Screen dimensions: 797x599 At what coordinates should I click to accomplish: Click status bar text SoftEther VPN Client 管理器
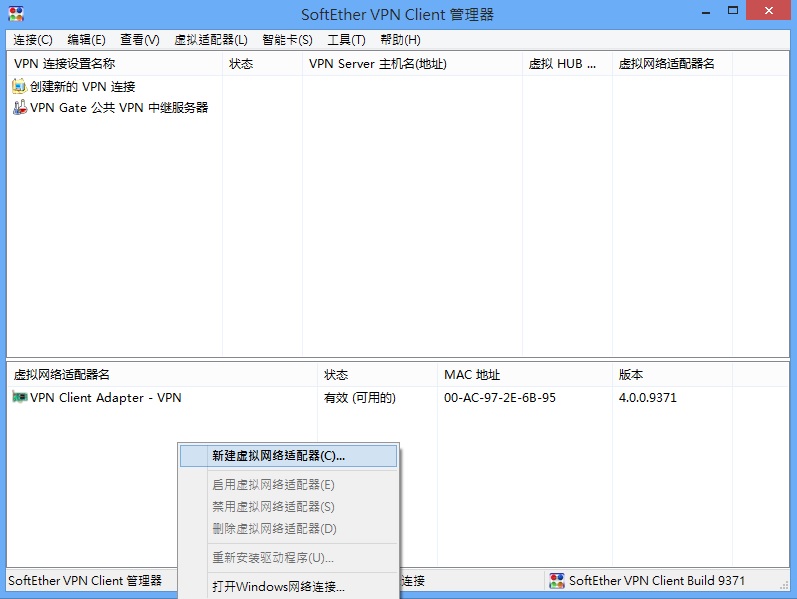tap(85, 581)
